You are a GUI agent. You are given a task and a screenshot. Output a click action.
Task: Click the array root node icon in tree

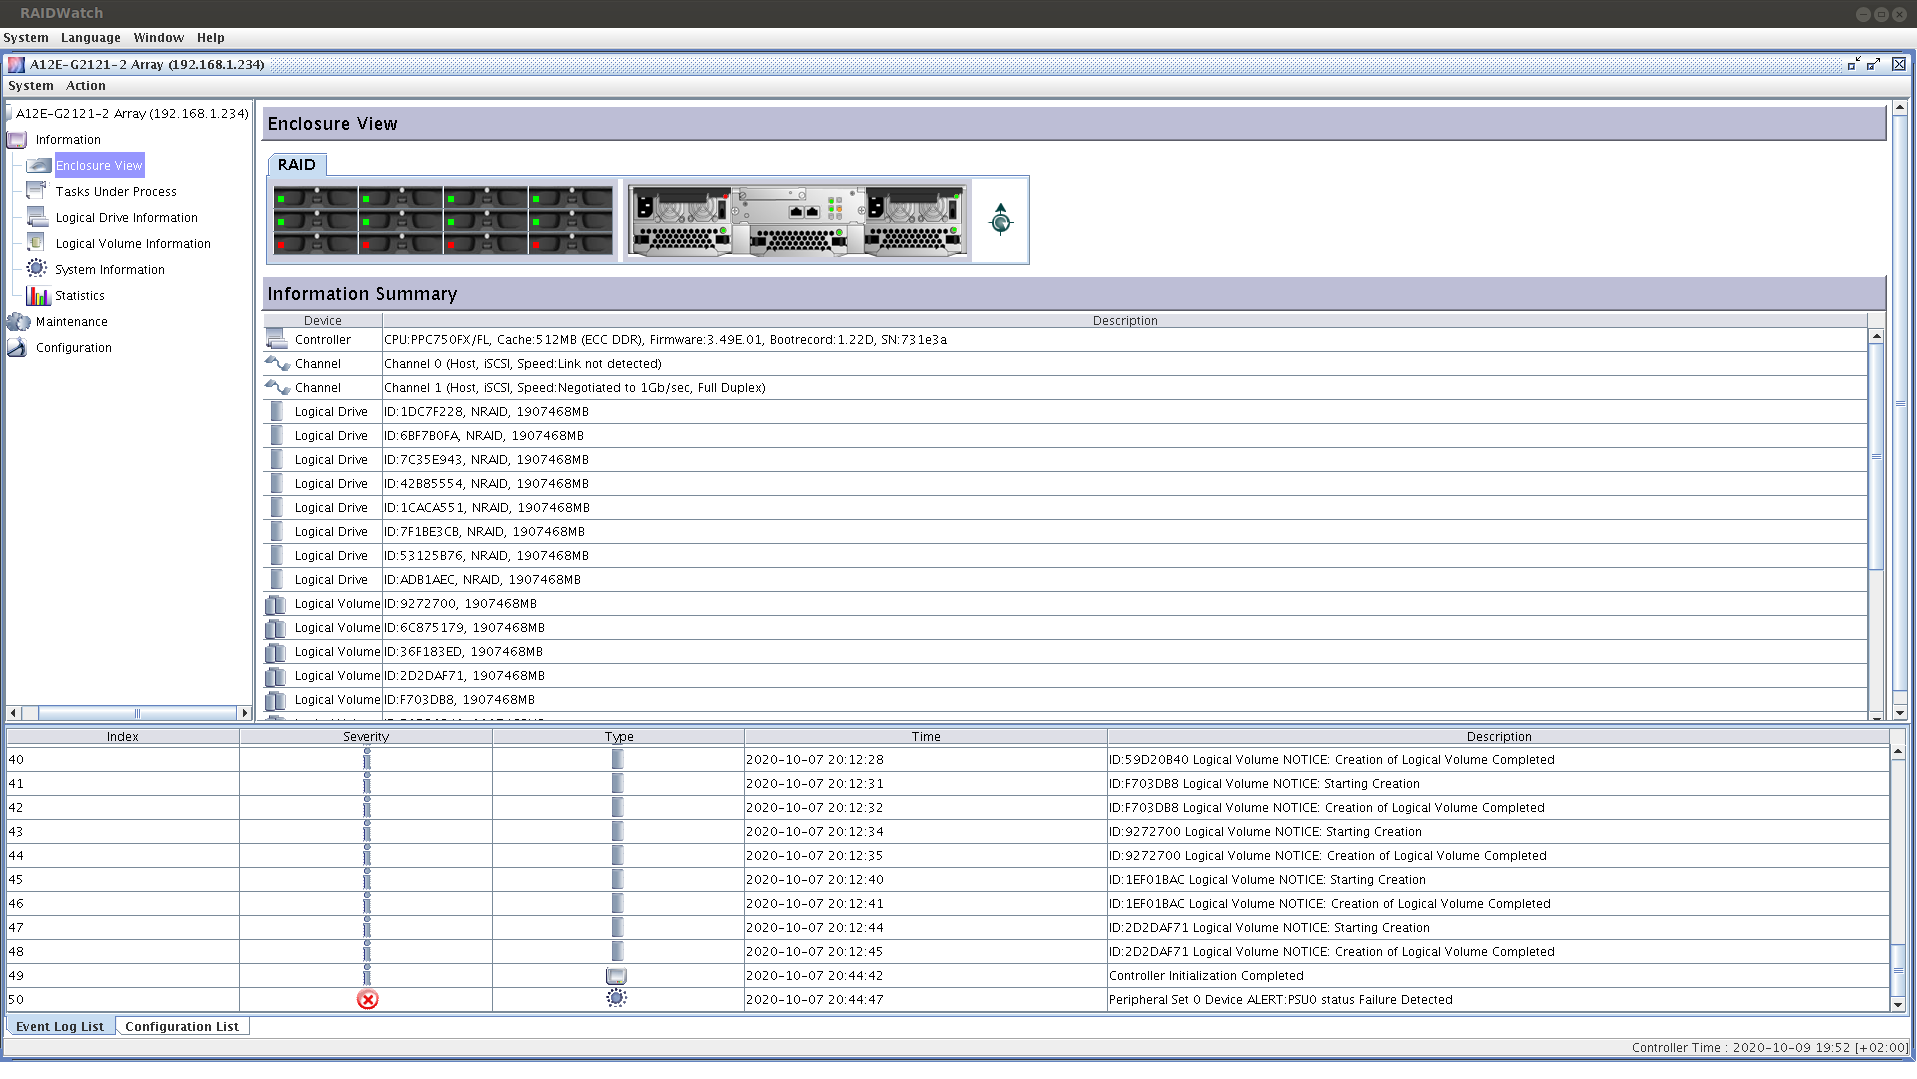(9, 114)
